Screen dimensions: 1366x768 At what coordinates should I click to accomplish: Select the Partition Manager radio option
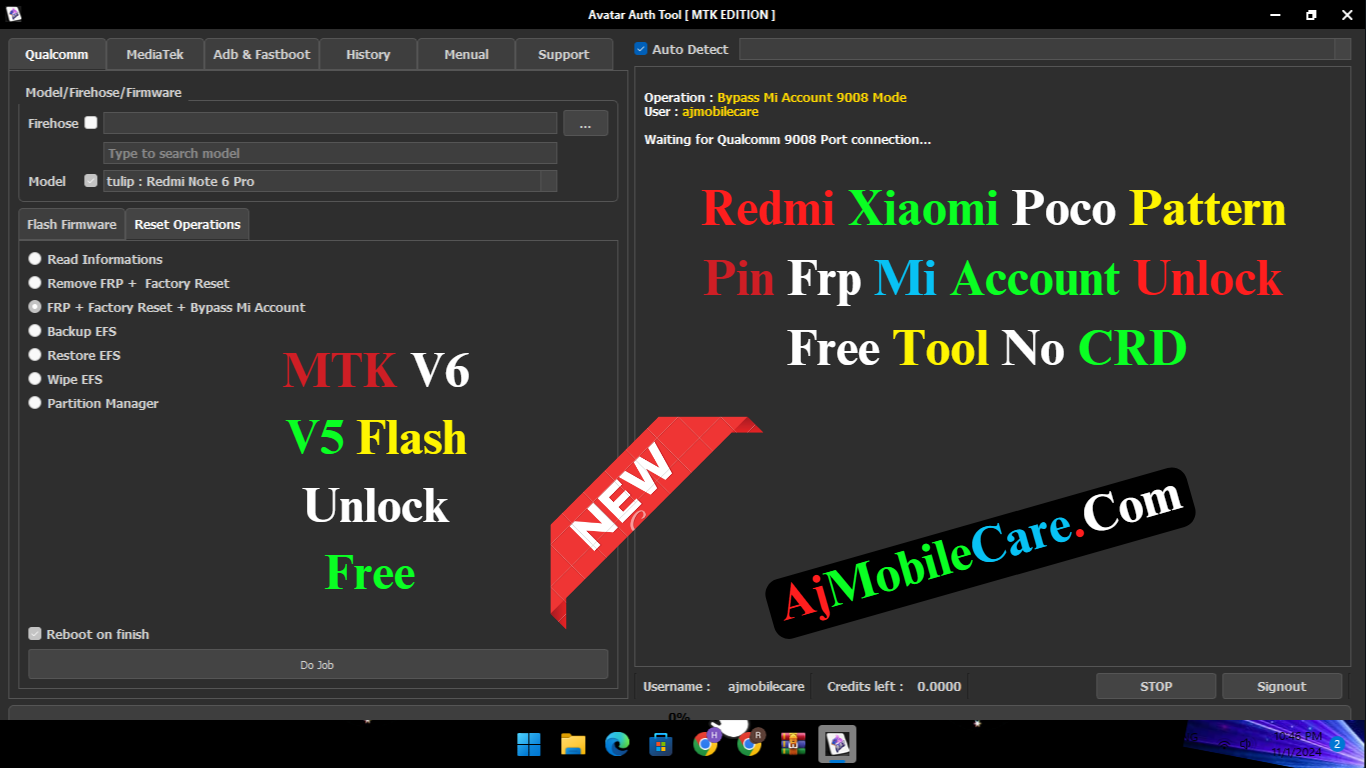[x=35, y=403]
